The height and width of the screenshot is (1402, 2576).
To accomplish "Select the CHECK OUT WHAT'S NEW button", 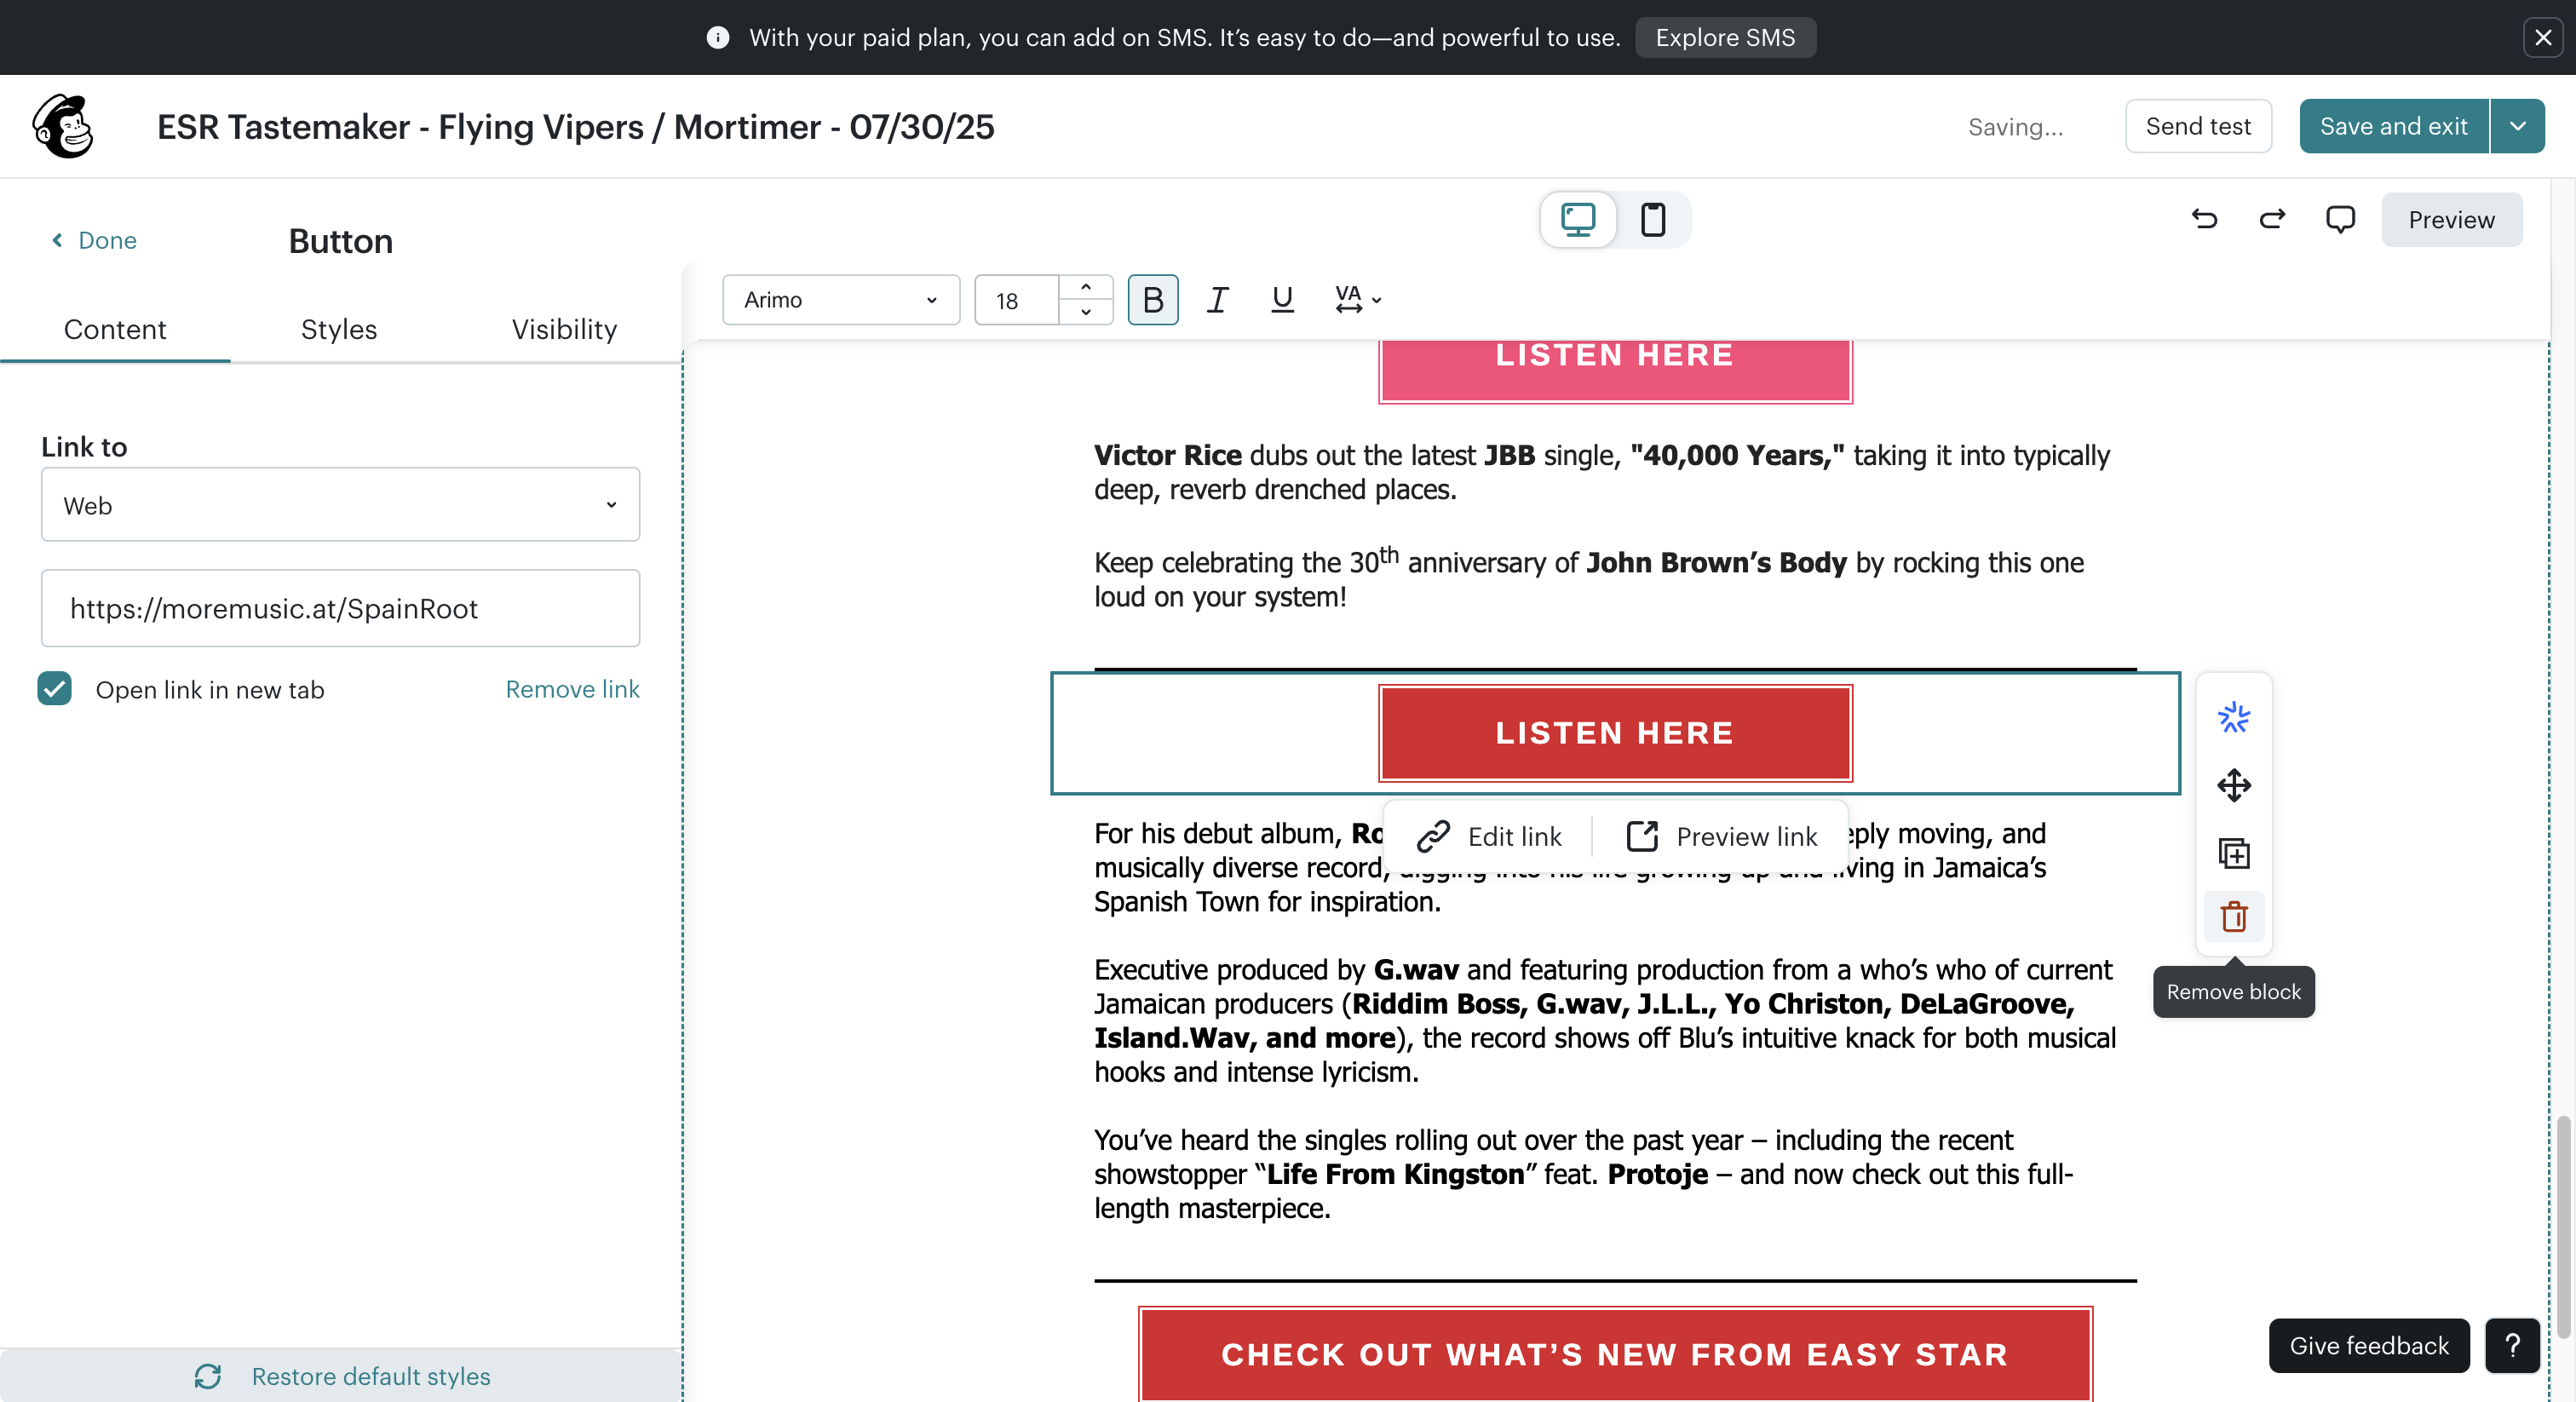I will 1615,1354.
